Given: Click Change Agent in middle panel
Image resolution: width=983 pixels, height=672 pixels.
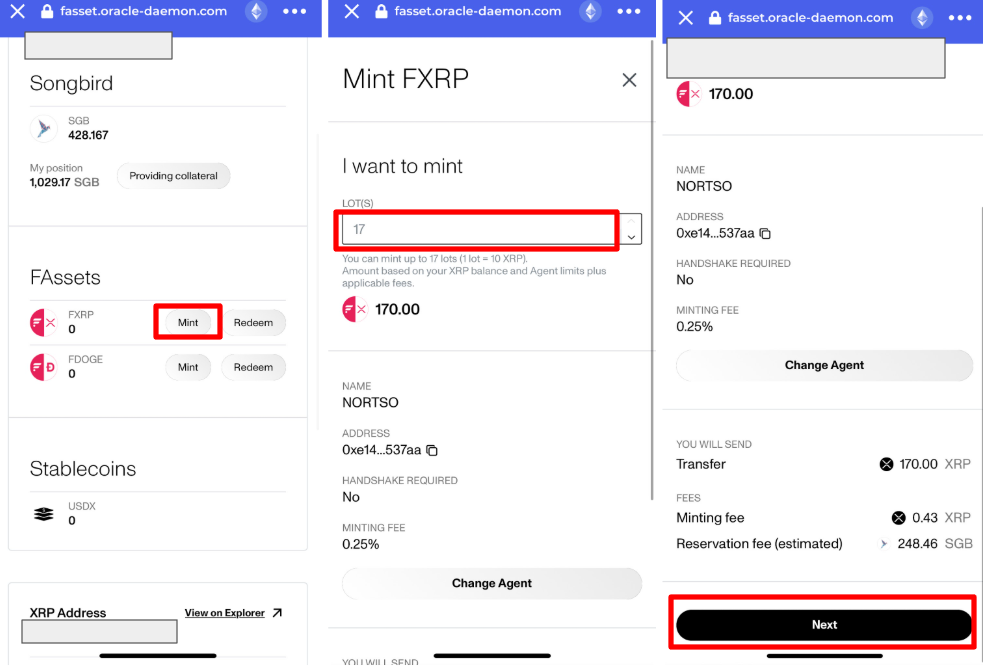Looking at the screenshot, I should click(x=492, y=583).
